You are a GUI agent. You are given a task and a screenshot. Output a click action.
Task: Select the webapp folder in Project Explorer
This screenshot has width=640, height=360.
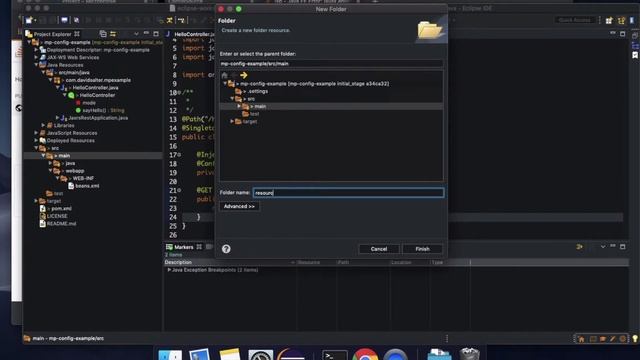tap(75, 171)
